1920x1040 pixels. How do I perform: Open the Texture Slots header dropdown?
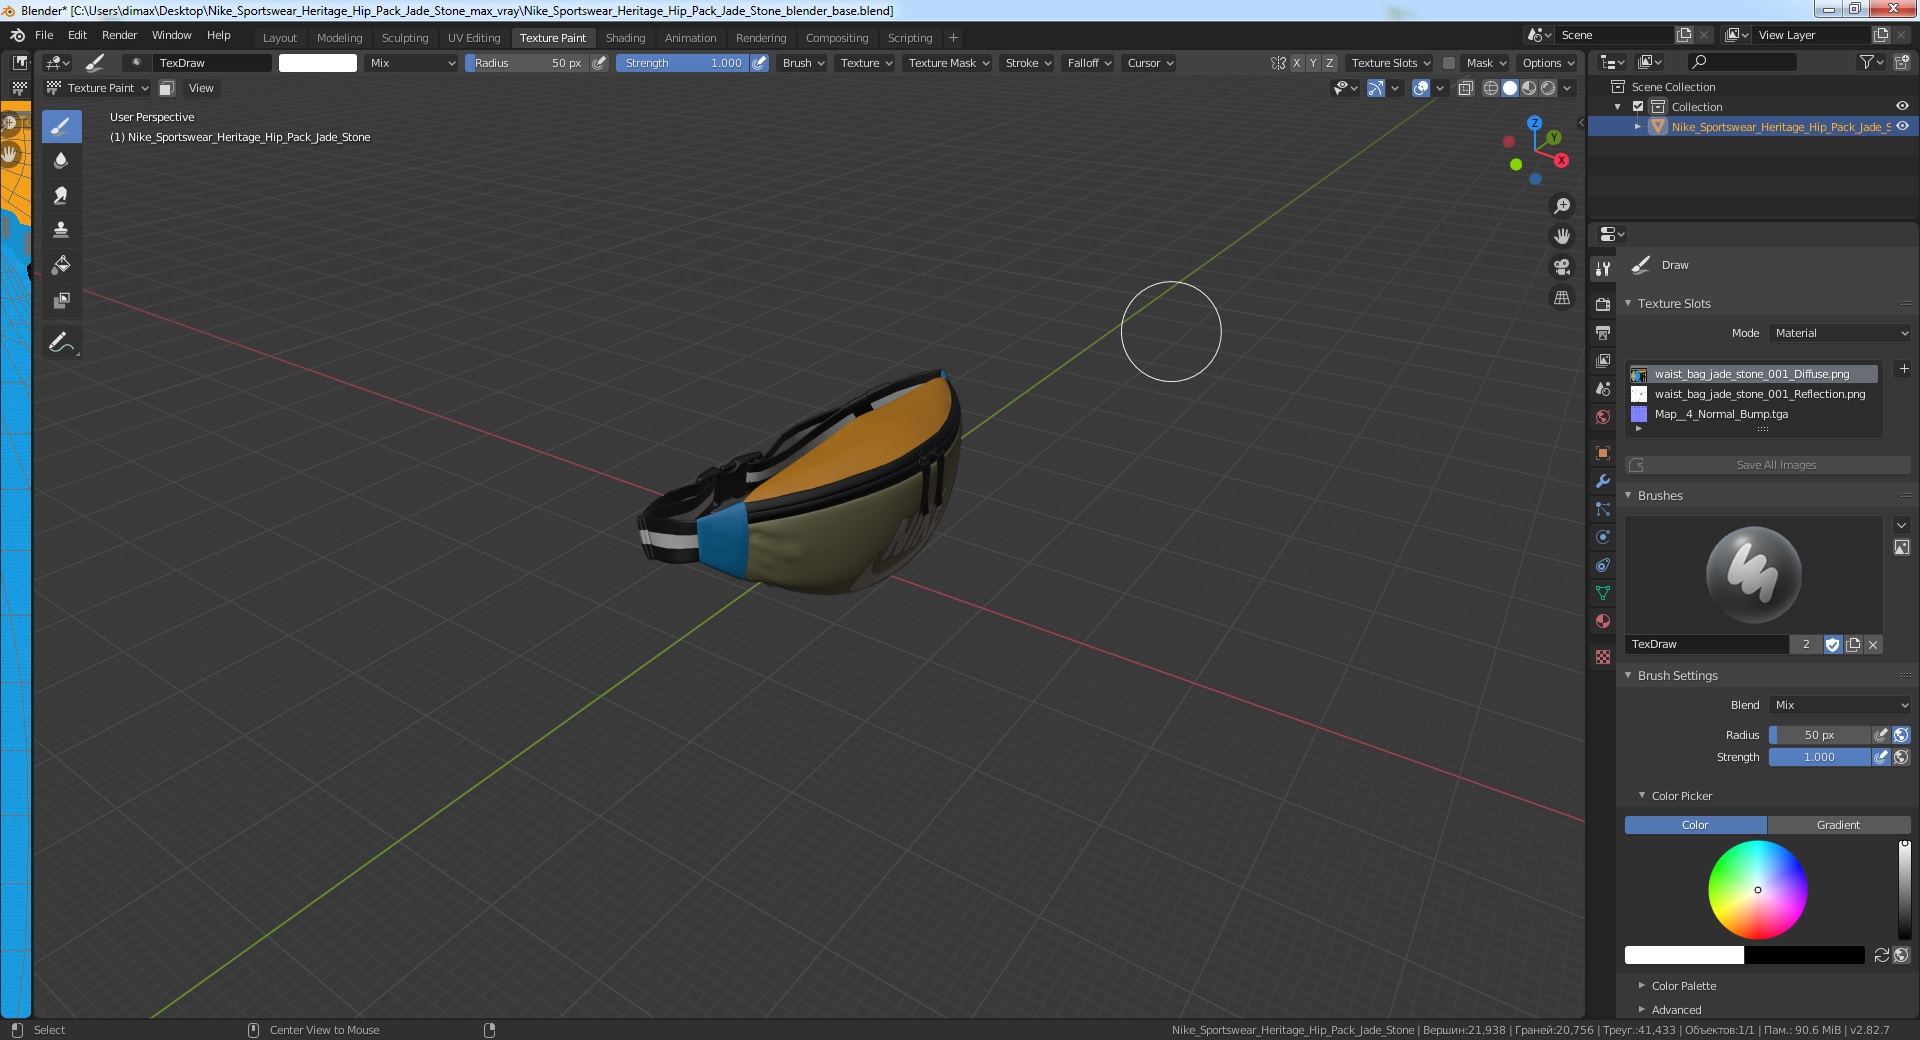[1390, 63]
